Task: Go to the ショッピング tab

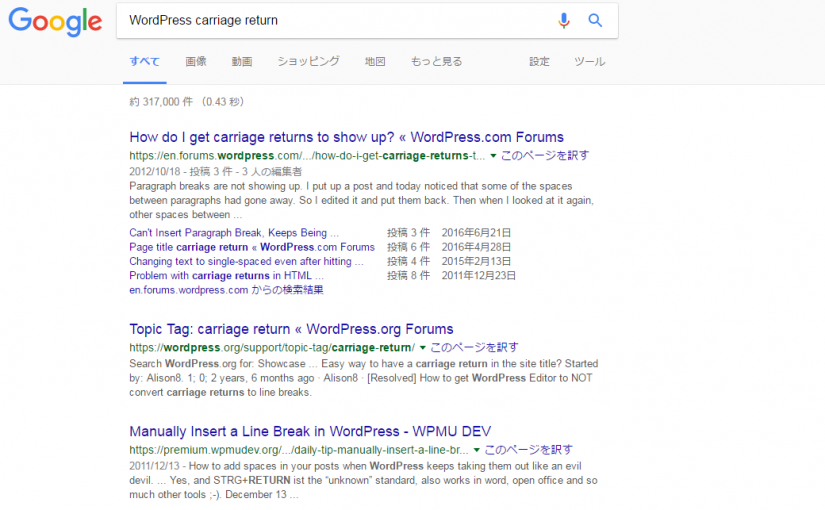Action: point(308,62)
